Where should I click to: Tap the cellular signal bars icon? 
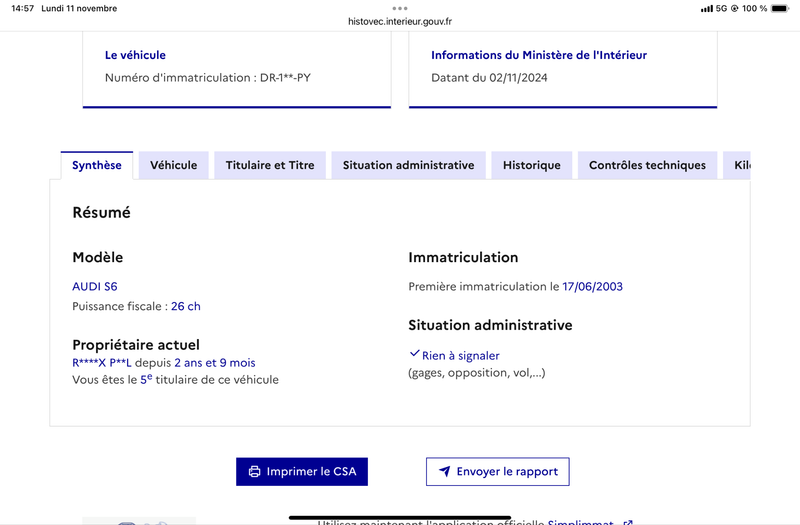click(x=707, y=8)
